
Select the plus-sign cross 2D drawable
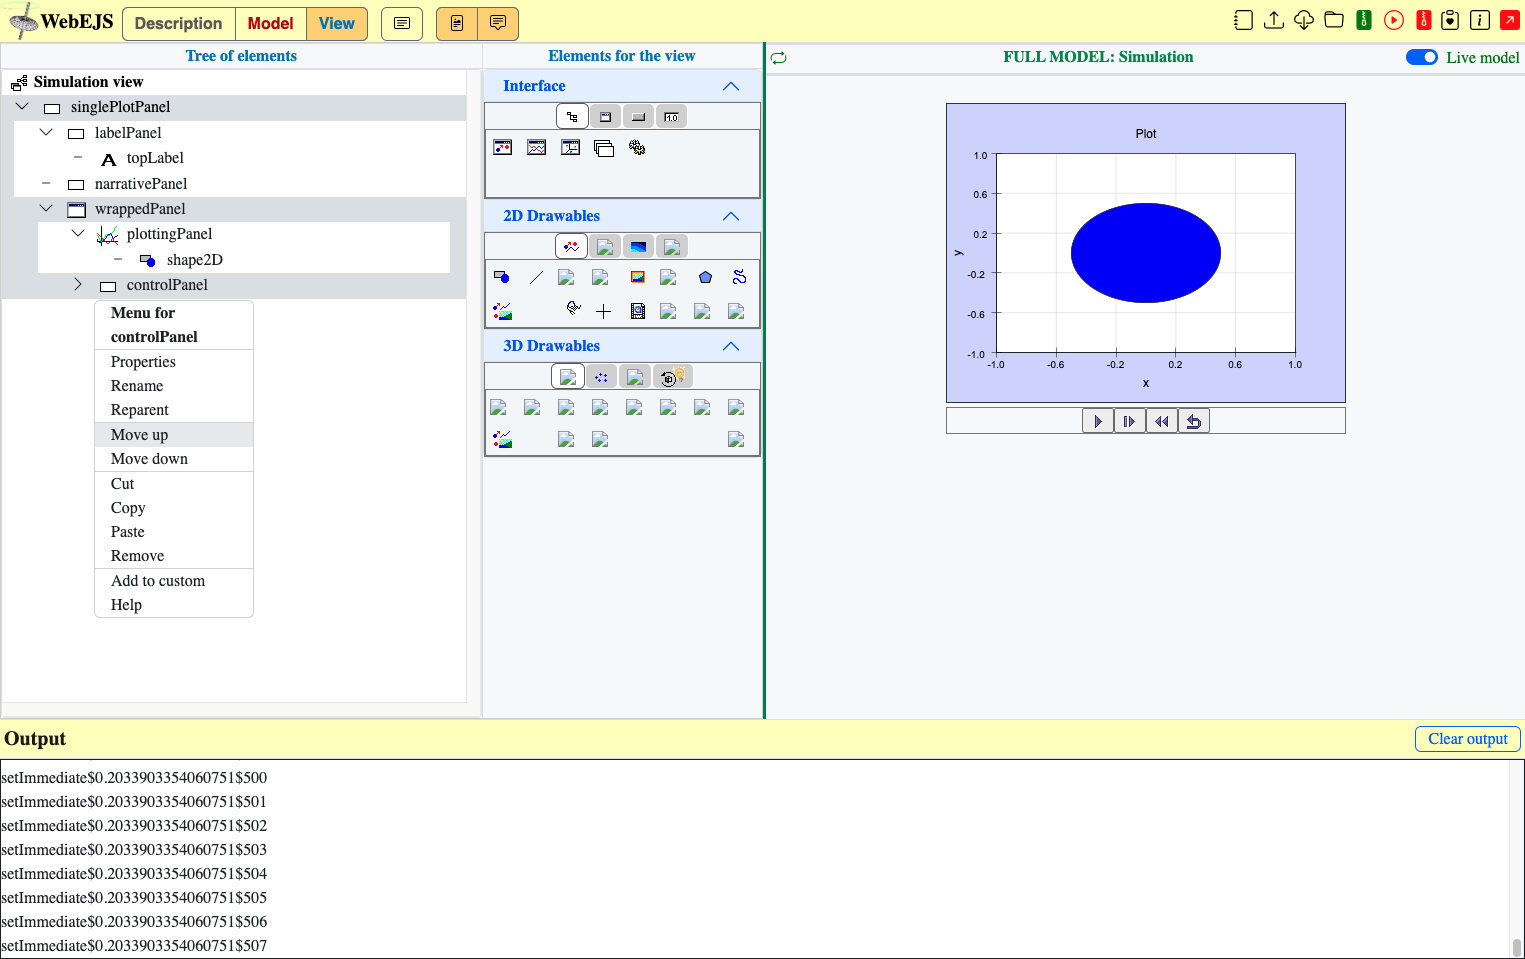coord(603,311)
